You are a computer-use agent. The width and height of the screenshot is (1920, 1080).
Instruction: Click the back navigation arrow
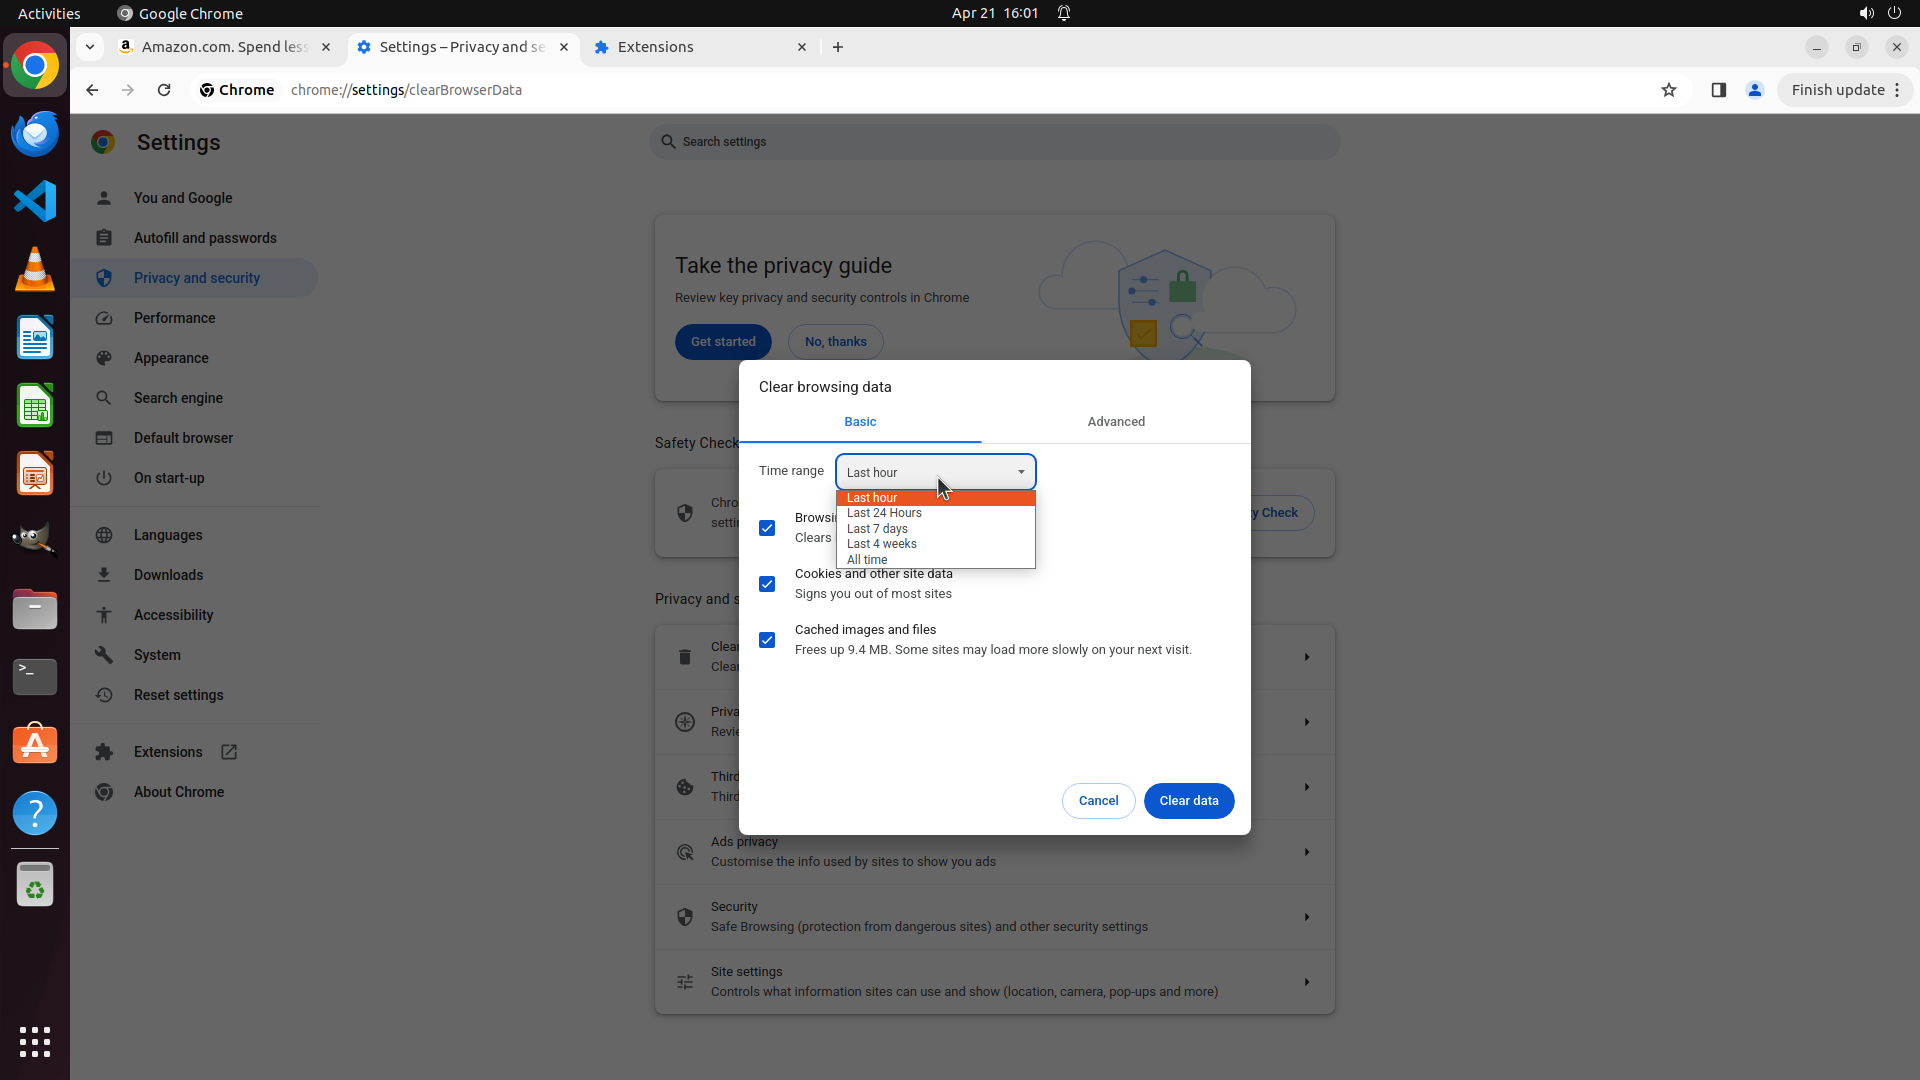point(92,90)
